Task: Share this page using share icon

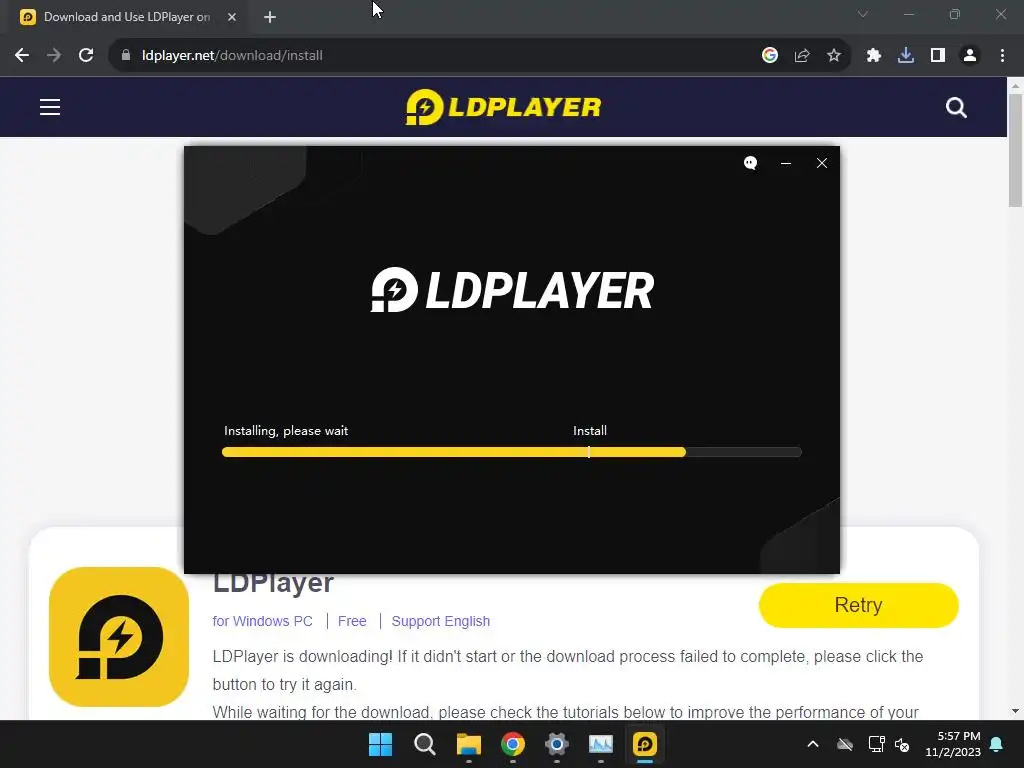Action: (802, 56)
